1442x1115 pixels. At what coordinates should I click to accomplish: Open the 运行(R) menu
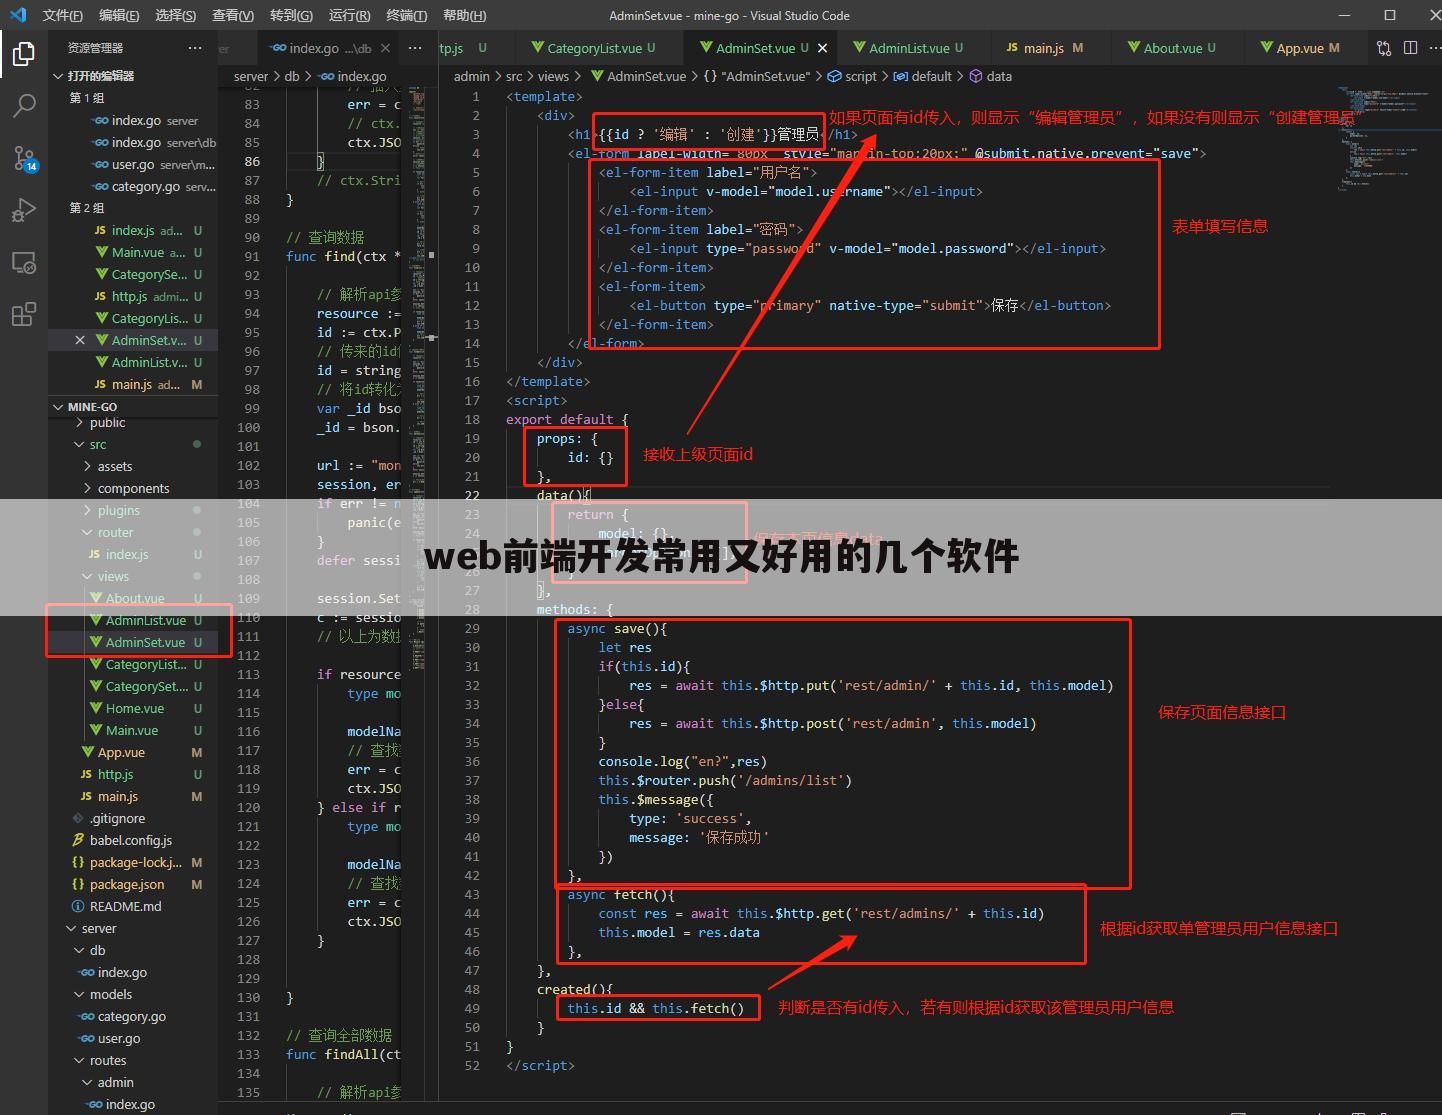coord(349,15)
